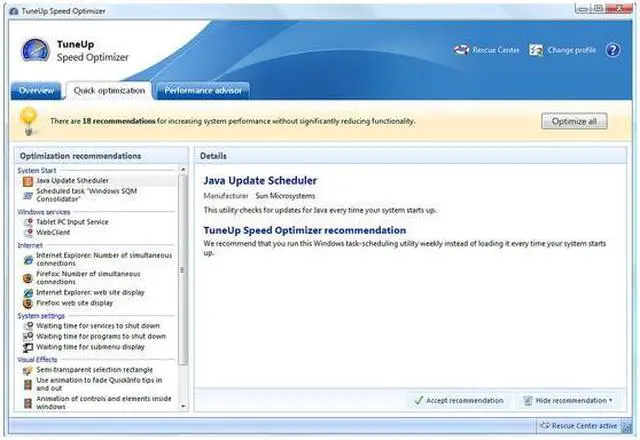
Task: Click the Change profile icon
Action: pos(536,50)
